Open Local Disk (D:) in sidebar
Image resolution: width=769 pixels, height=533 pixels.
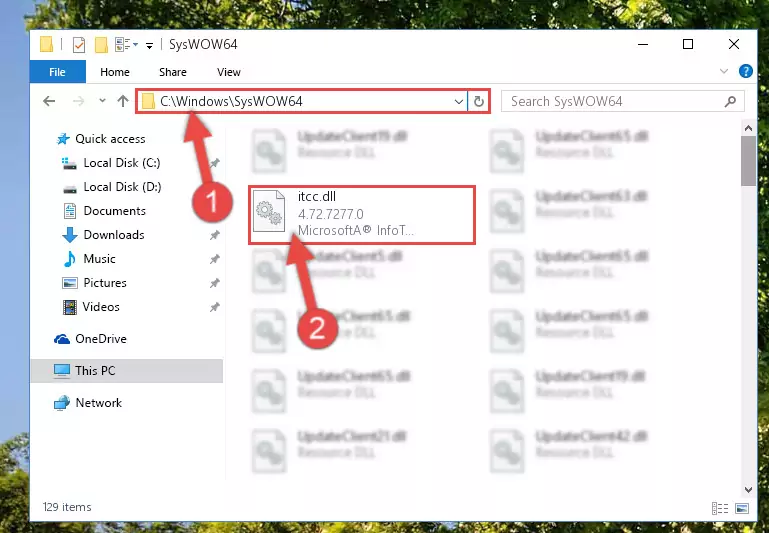click(122, 187)
